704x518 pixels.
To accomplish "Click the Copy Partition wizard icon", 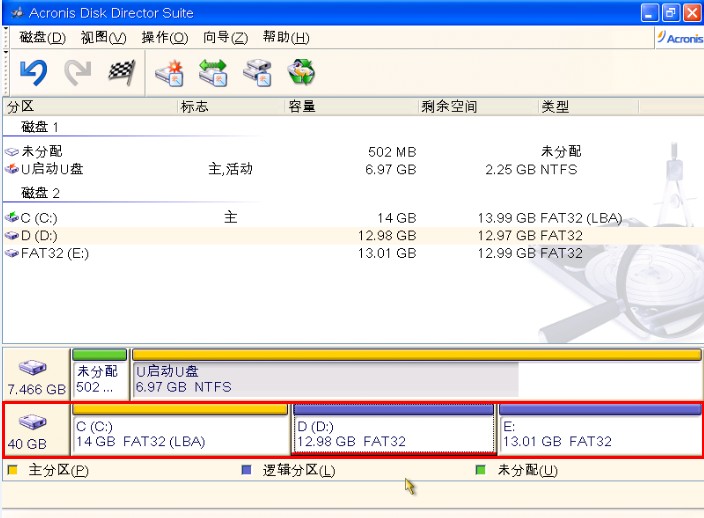I will click(257, 72).
